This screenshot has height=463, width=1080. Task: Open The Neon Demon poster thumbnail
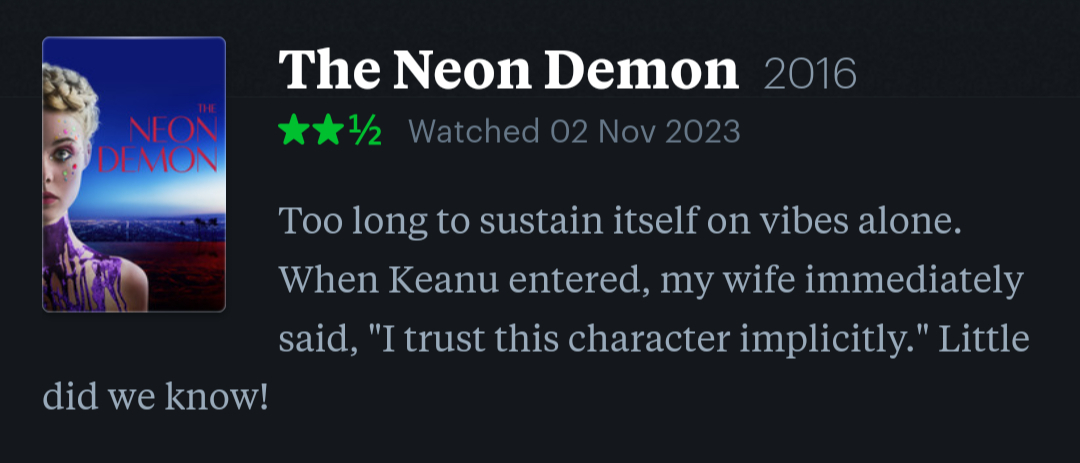[x=134, y=174]
